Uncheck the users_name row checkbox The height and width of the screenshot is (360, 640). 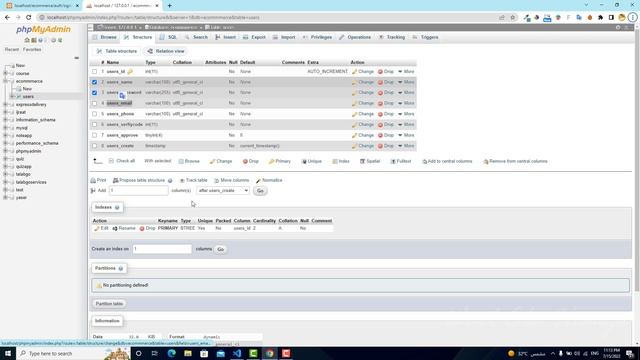pos(94,82)
